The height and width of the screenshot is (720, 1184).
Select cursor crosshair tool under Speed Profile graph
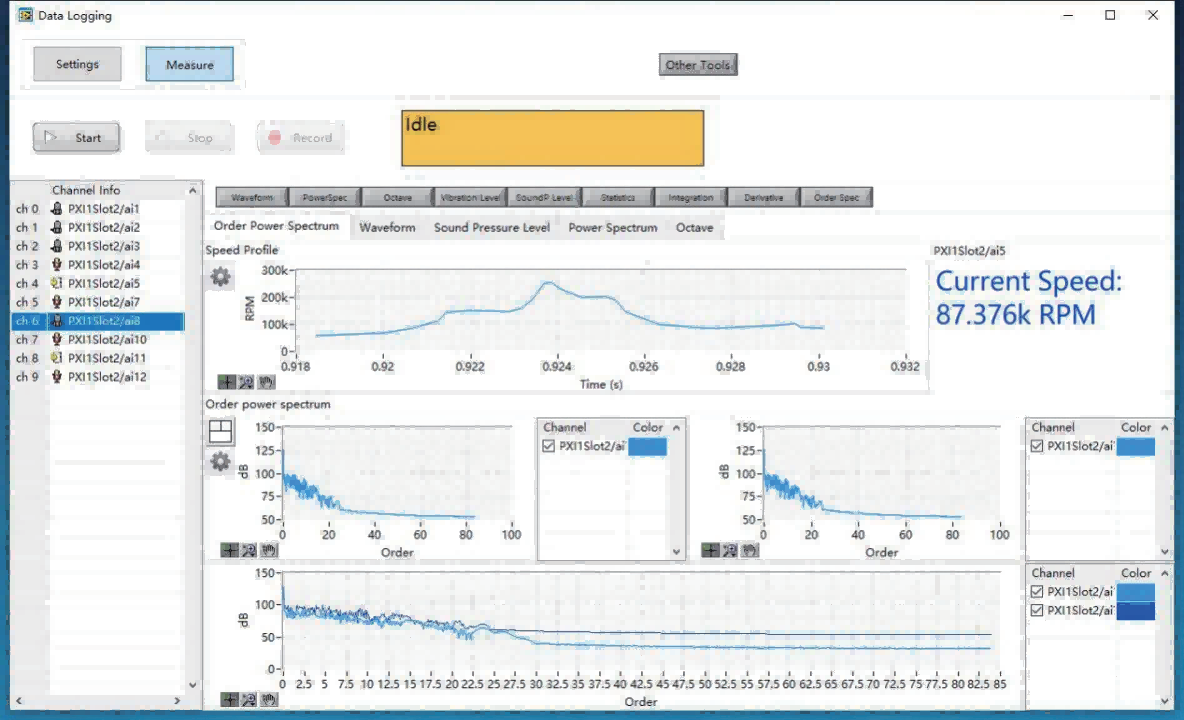click(x=227, y=382)
